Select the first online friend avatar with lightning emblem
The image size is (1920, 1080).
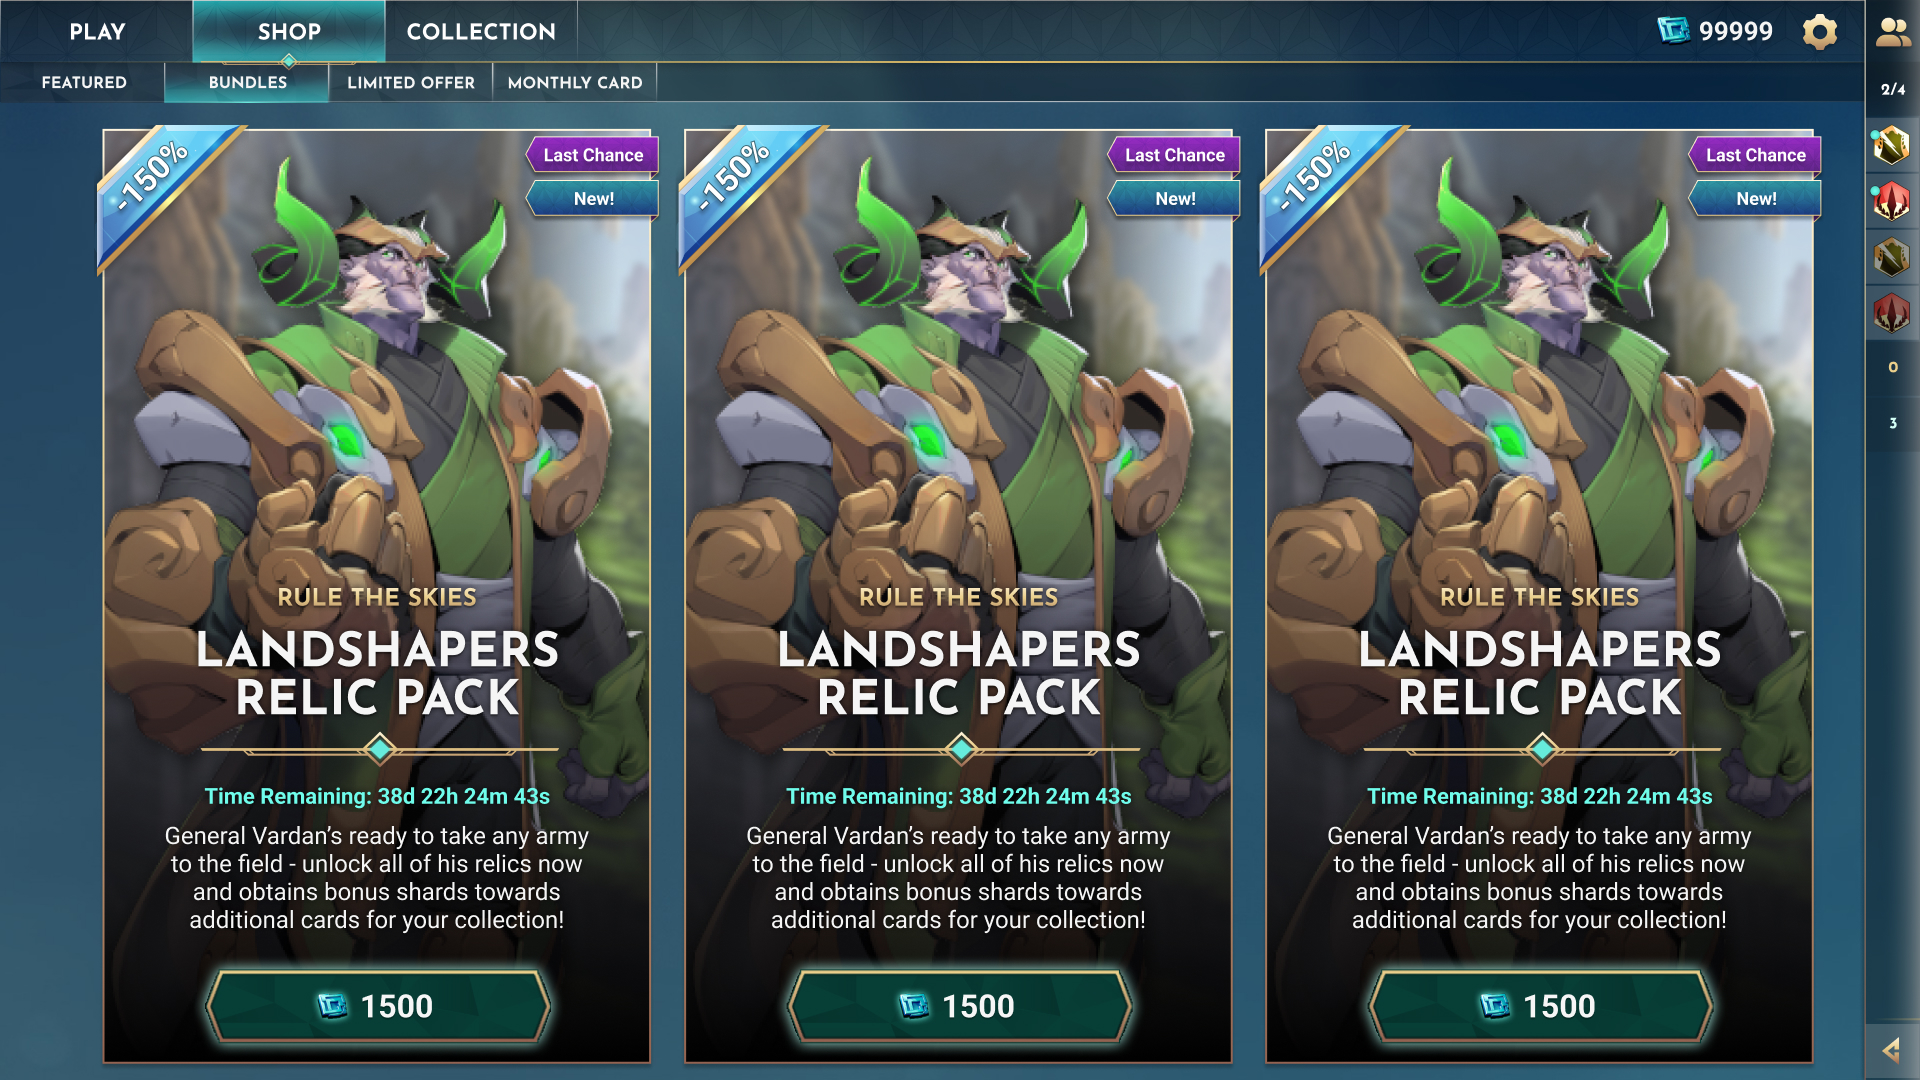[1892, 145]
